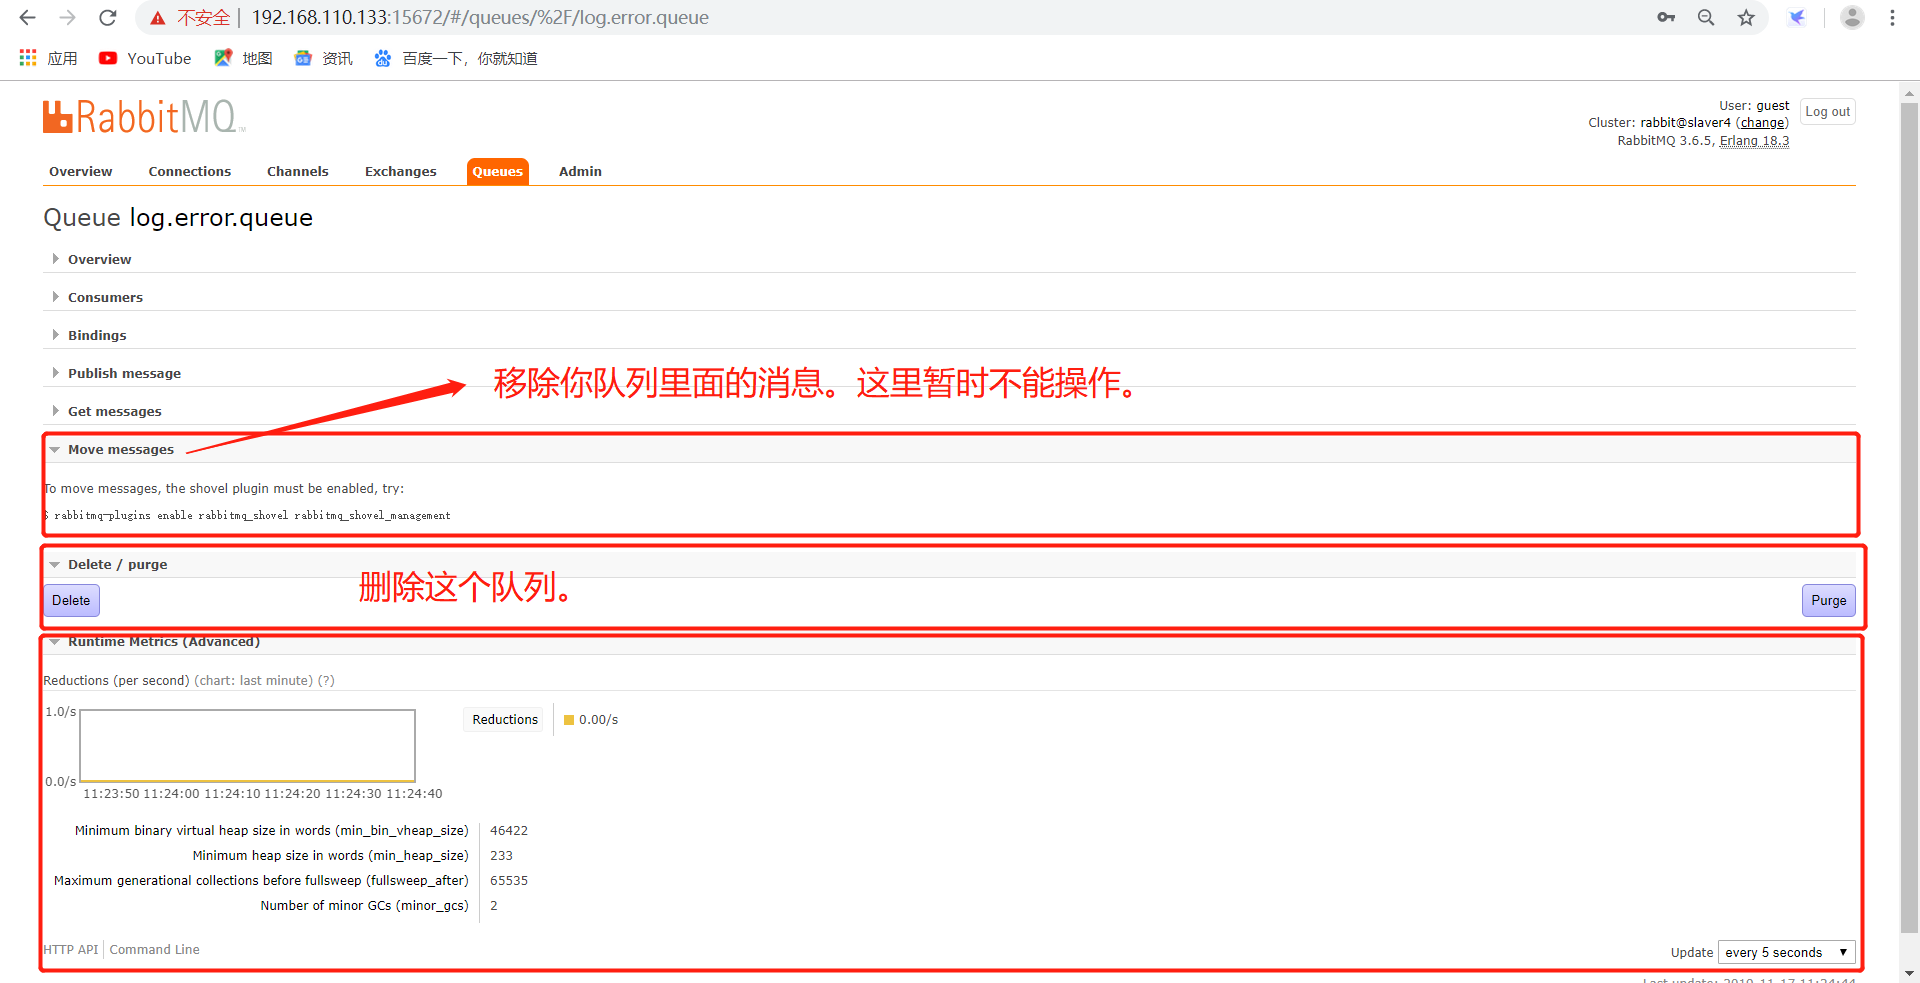Collapse the Move messages section
Screen dimensions: 1920x983
click(120, 449)
